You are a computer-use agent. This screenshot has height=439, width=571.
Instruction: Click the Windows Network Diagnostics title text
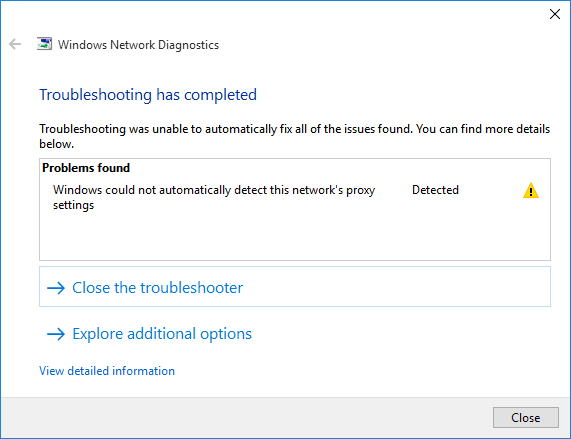pos(138,45)
